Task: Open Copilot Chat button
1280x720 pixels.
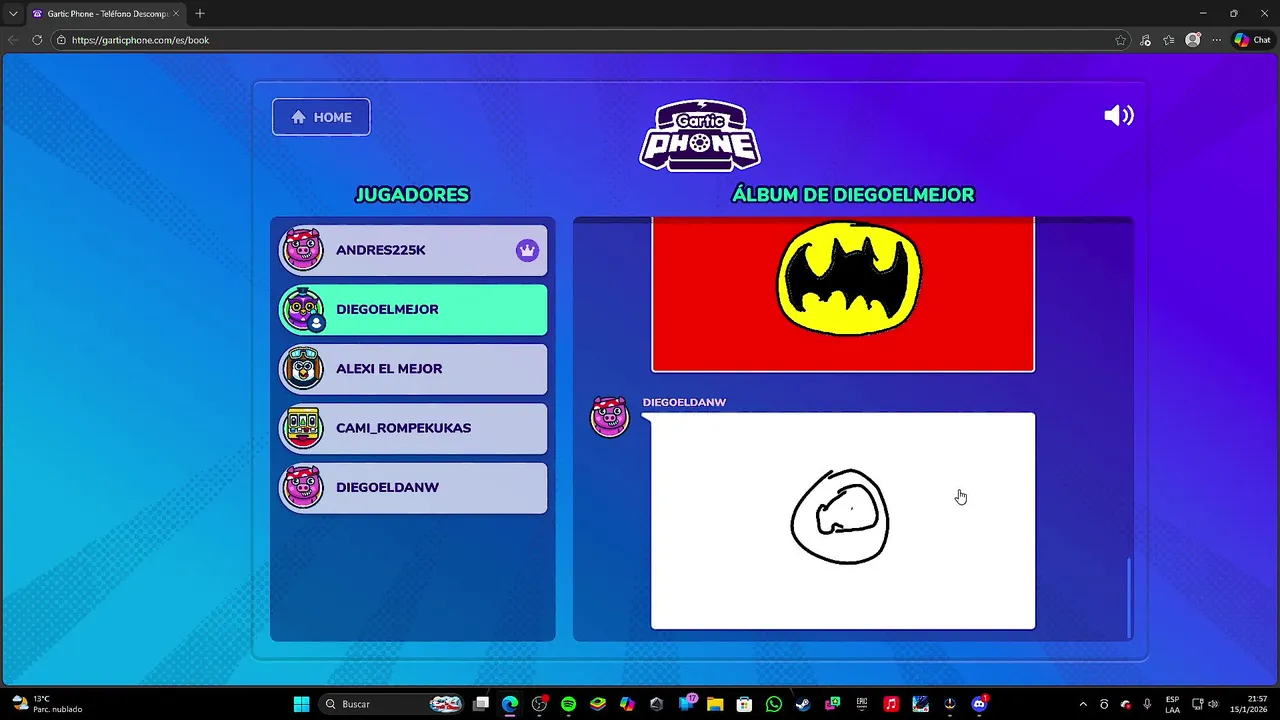Action: pyautogui.click(x=1252, y=40)
